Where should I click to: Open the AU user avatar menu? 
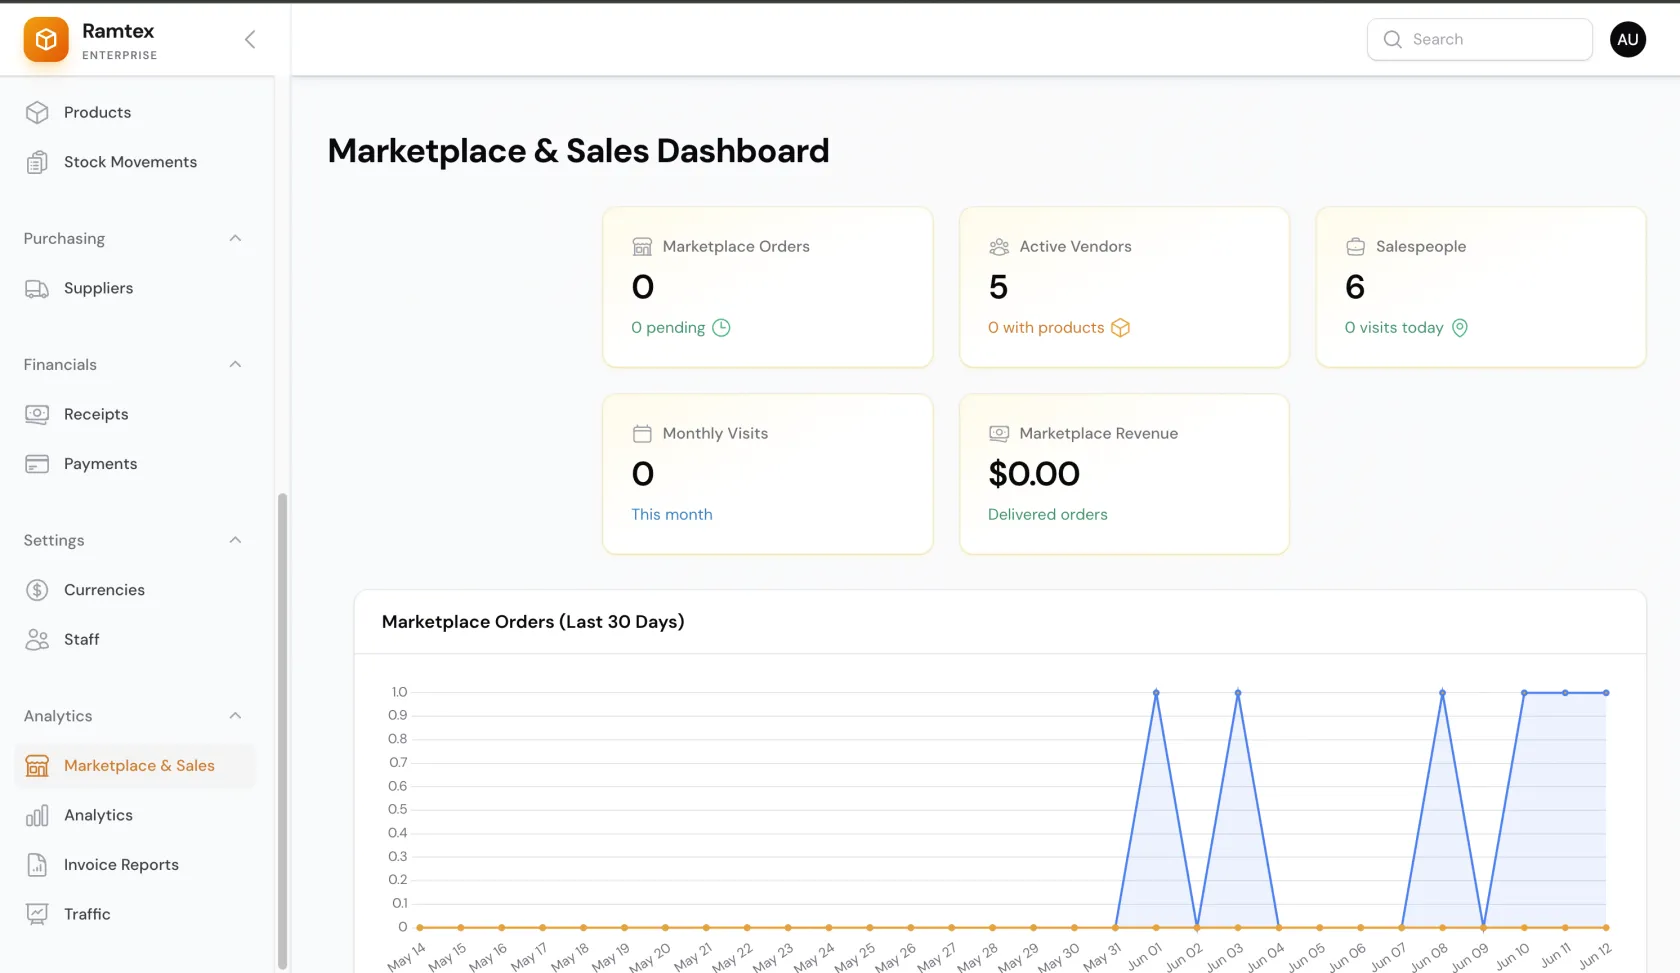tap(1628, 39)
